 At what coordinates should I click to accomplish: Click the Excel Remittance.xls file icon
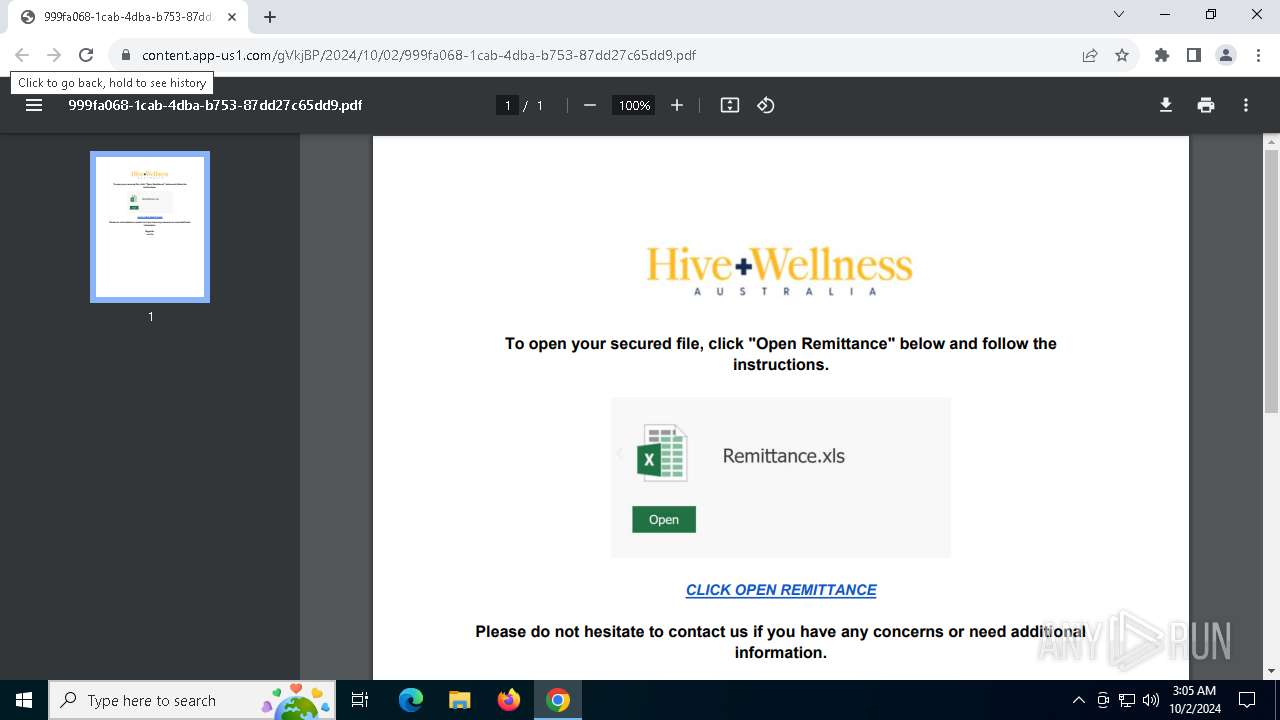click(663, 454)
